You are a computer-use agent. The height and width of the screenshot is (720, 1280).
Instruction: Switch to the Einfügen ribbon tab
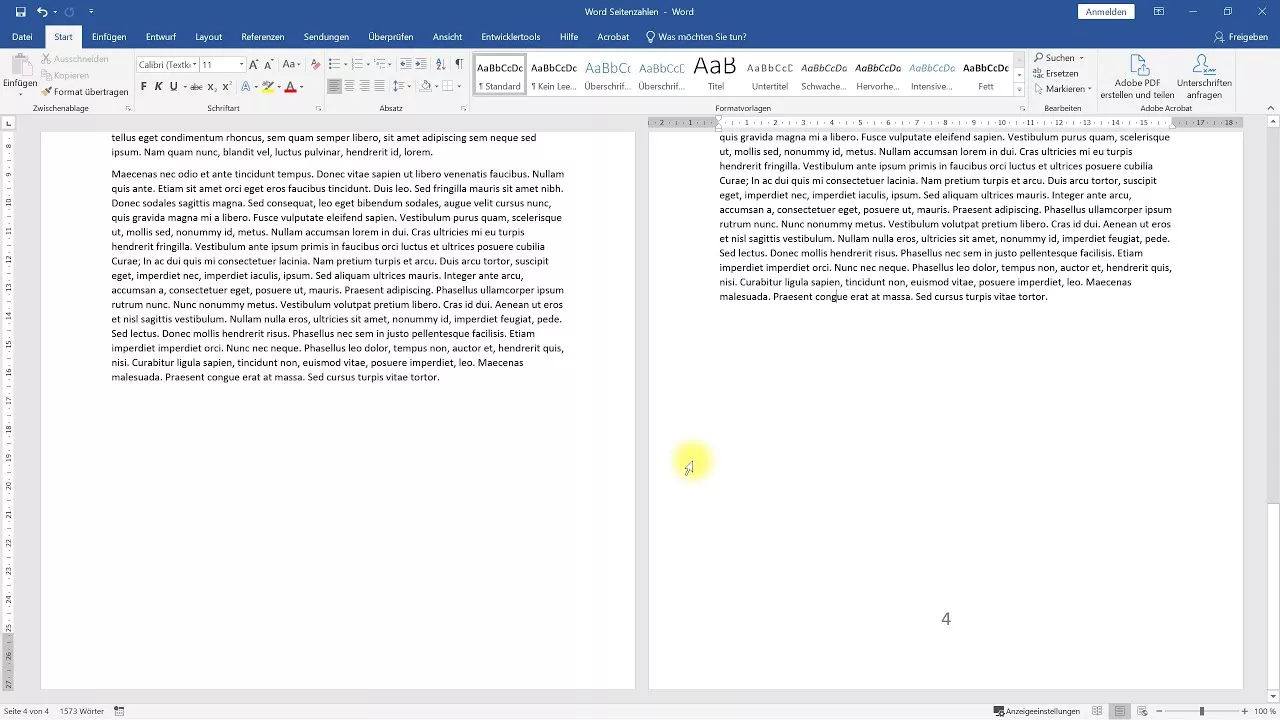pyautogui.click(x=109, y=36)
